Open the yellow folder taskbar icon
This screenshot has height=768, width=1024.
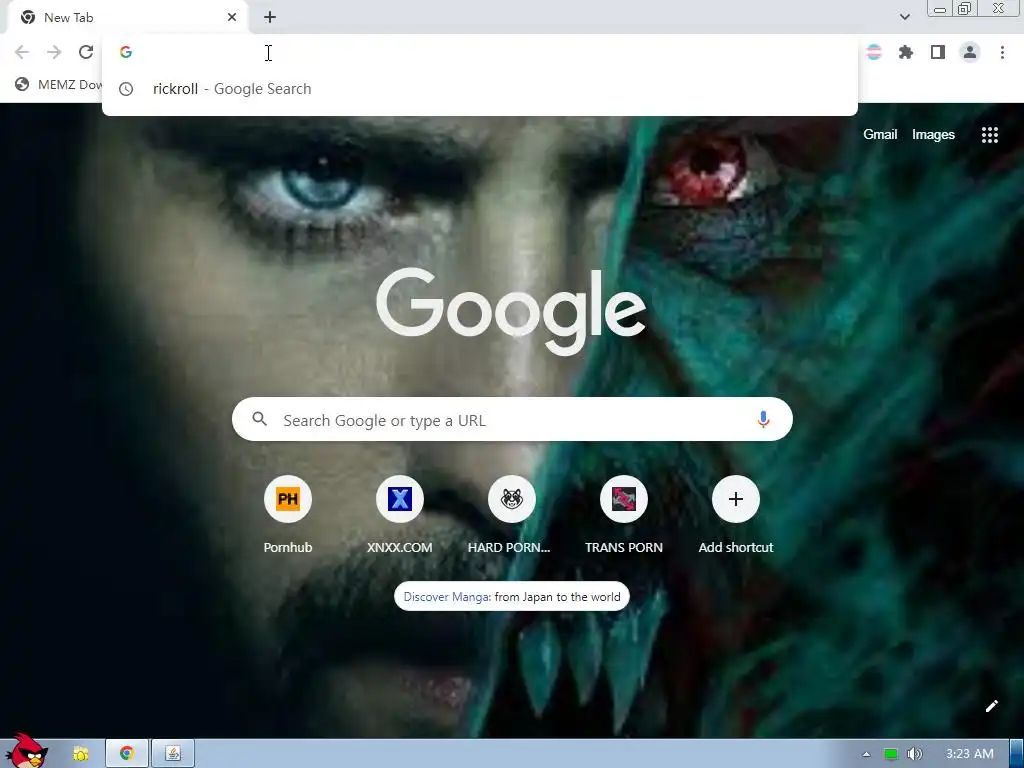click(x=81, y=754)
